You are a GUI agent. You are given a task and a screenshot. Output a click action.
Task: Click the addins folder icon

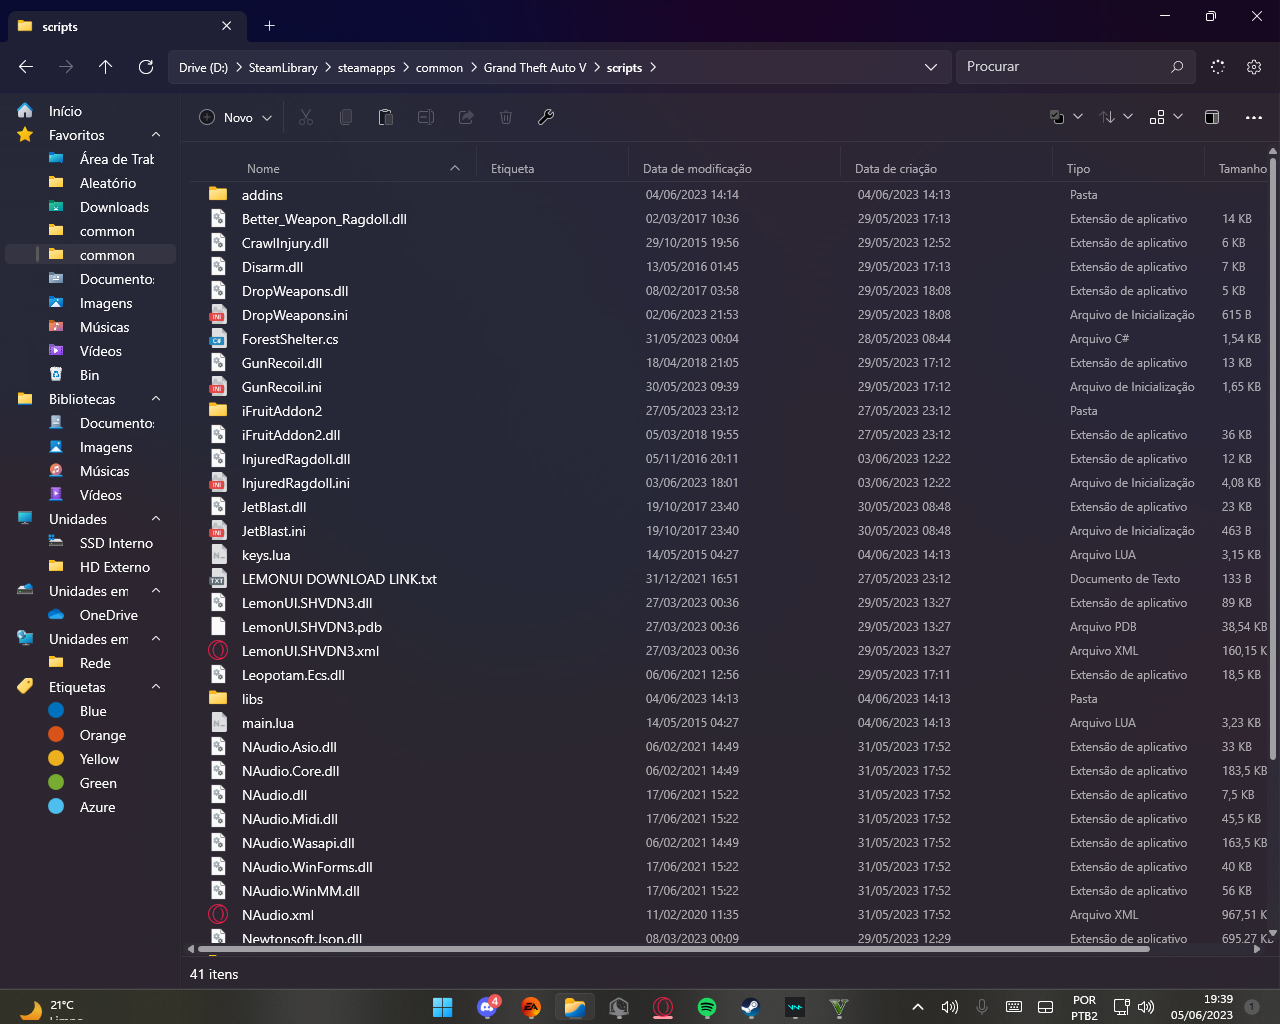coord(218,194)
